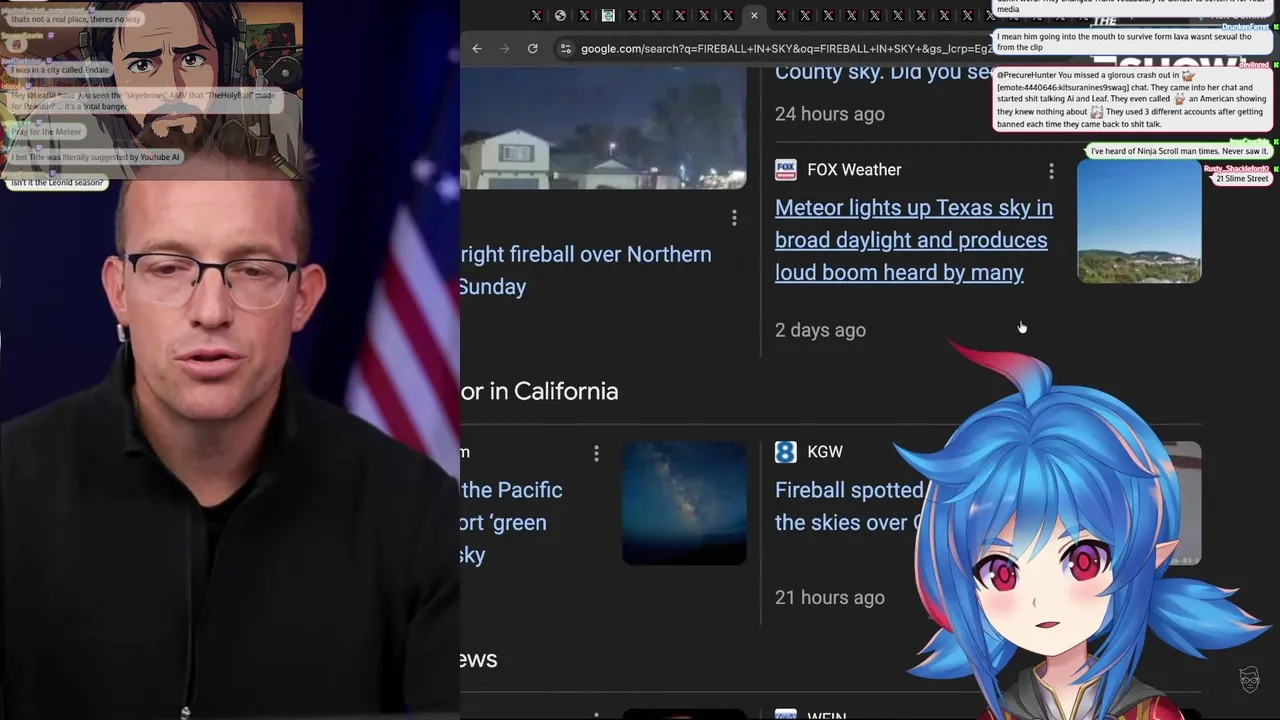Click the Milky Way night sky thumbnail
Screen dimensions: 1280x720
(x=684, y=503)
